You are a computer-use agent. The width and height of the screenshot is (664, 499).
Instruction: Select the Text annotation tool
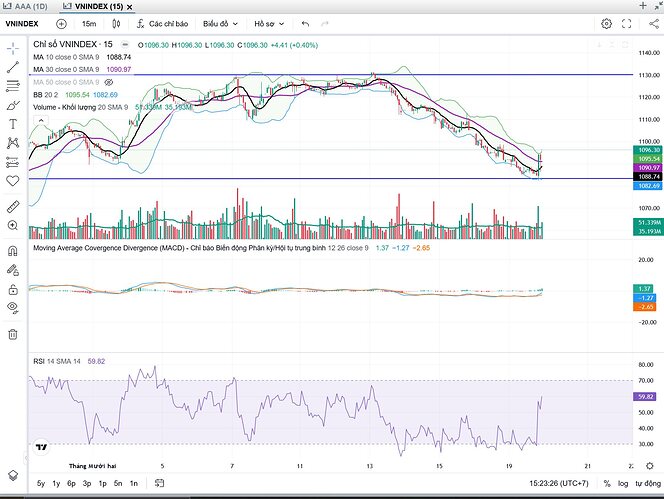point(13,123)
